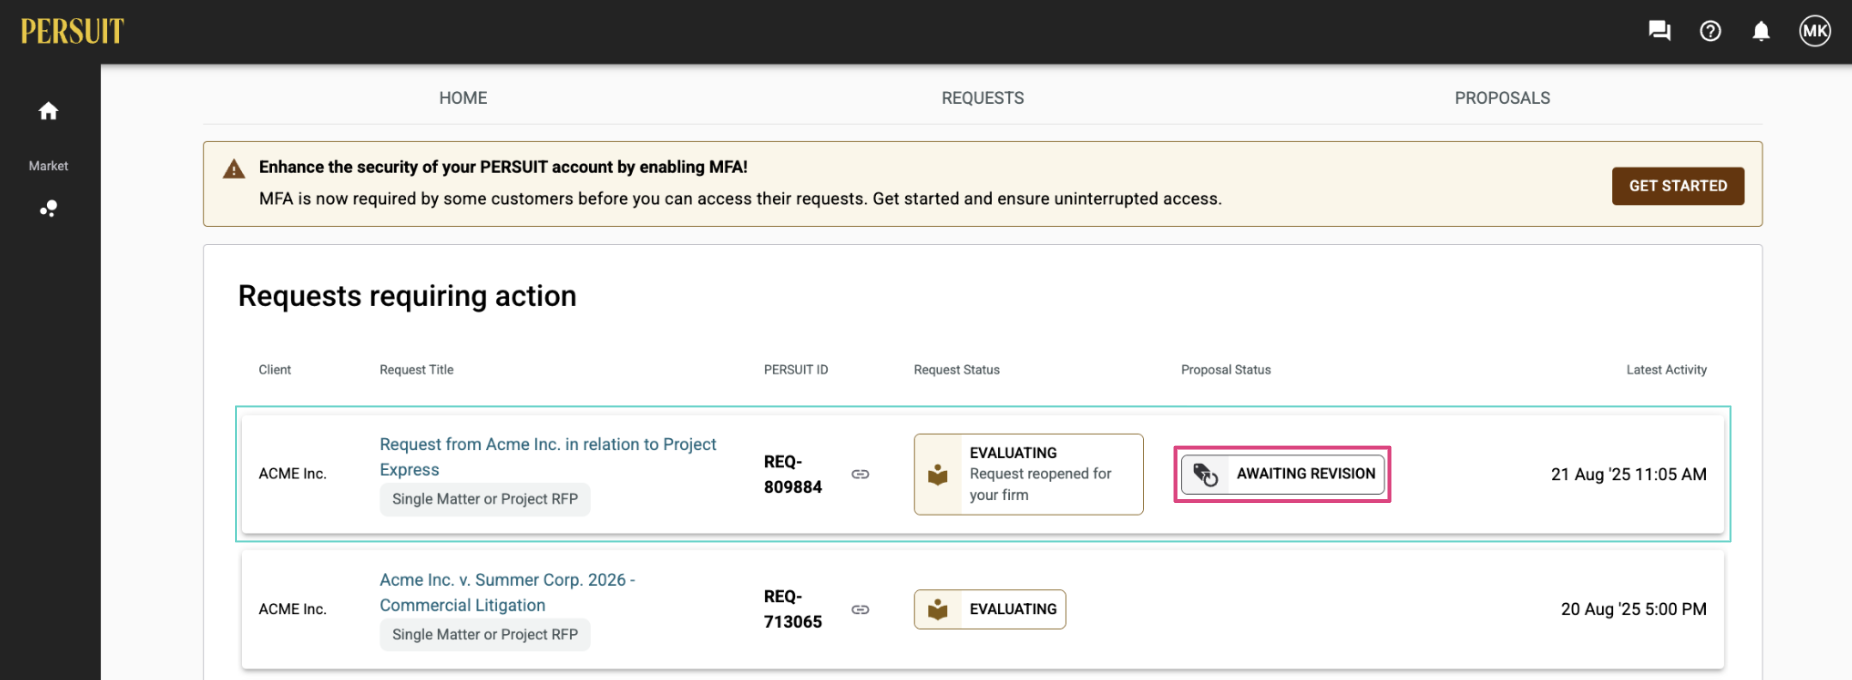
Task: Copy link icon for REQ-713065
Action: 860,609
